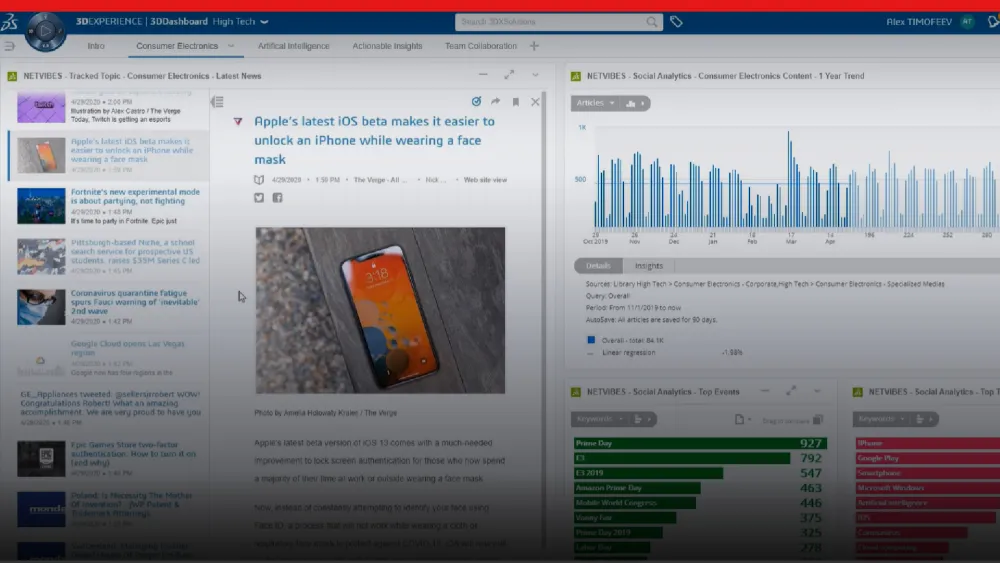This screenshot has width=1000, height=563.
Task: Select the red Google Play bar
Action: (927, 458)
